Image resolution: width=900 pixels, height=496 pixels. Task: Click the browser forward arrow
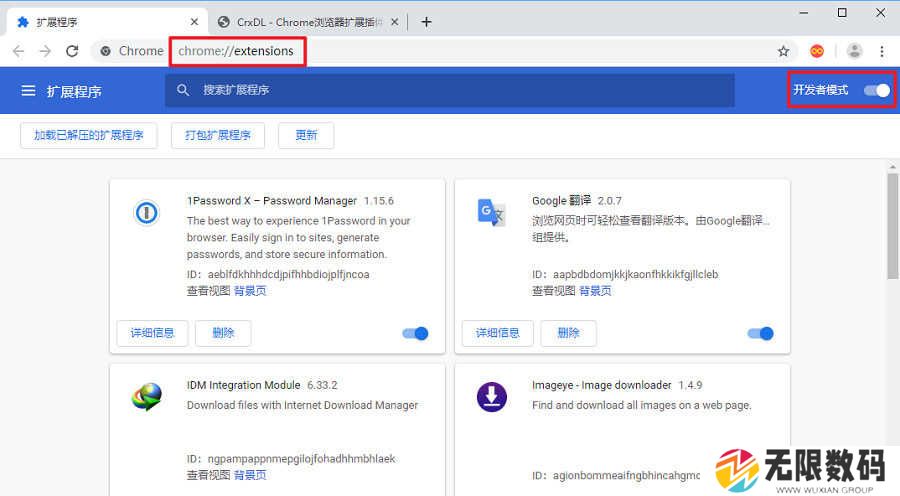pyautogui.click(x=45, y=51)
